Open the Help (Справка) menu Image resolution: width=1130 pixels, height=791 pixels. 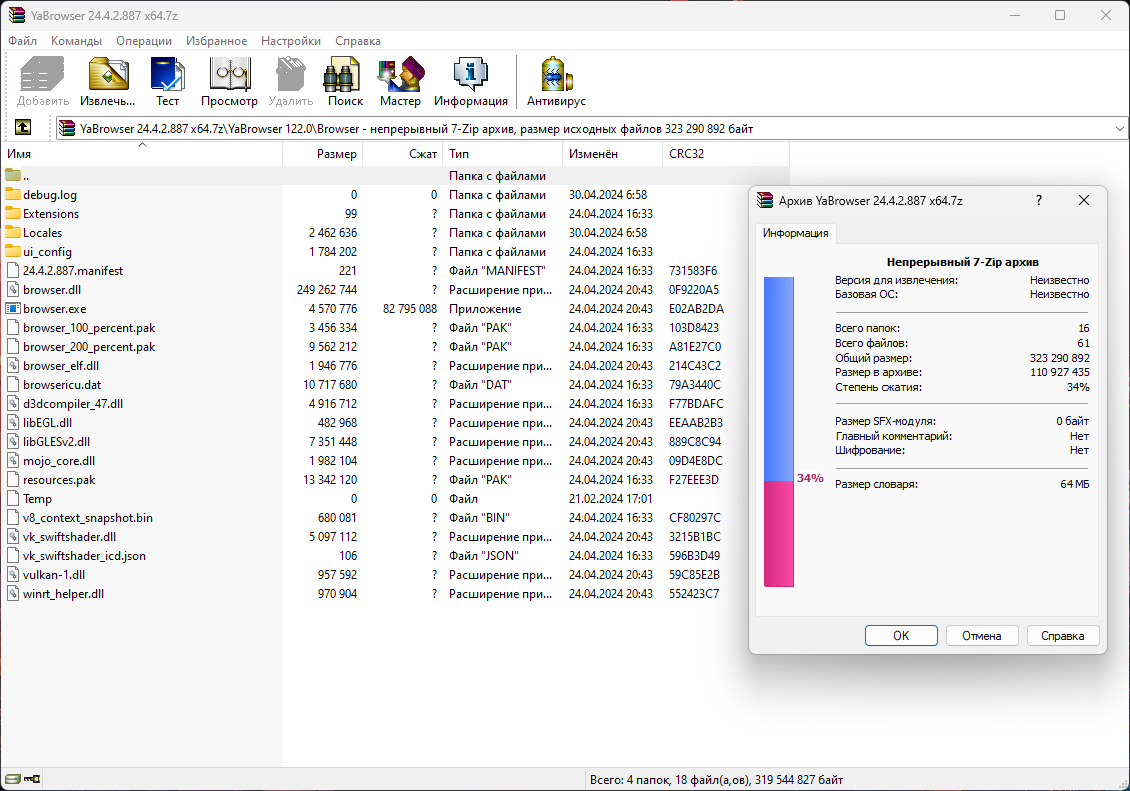pos(358,41)
